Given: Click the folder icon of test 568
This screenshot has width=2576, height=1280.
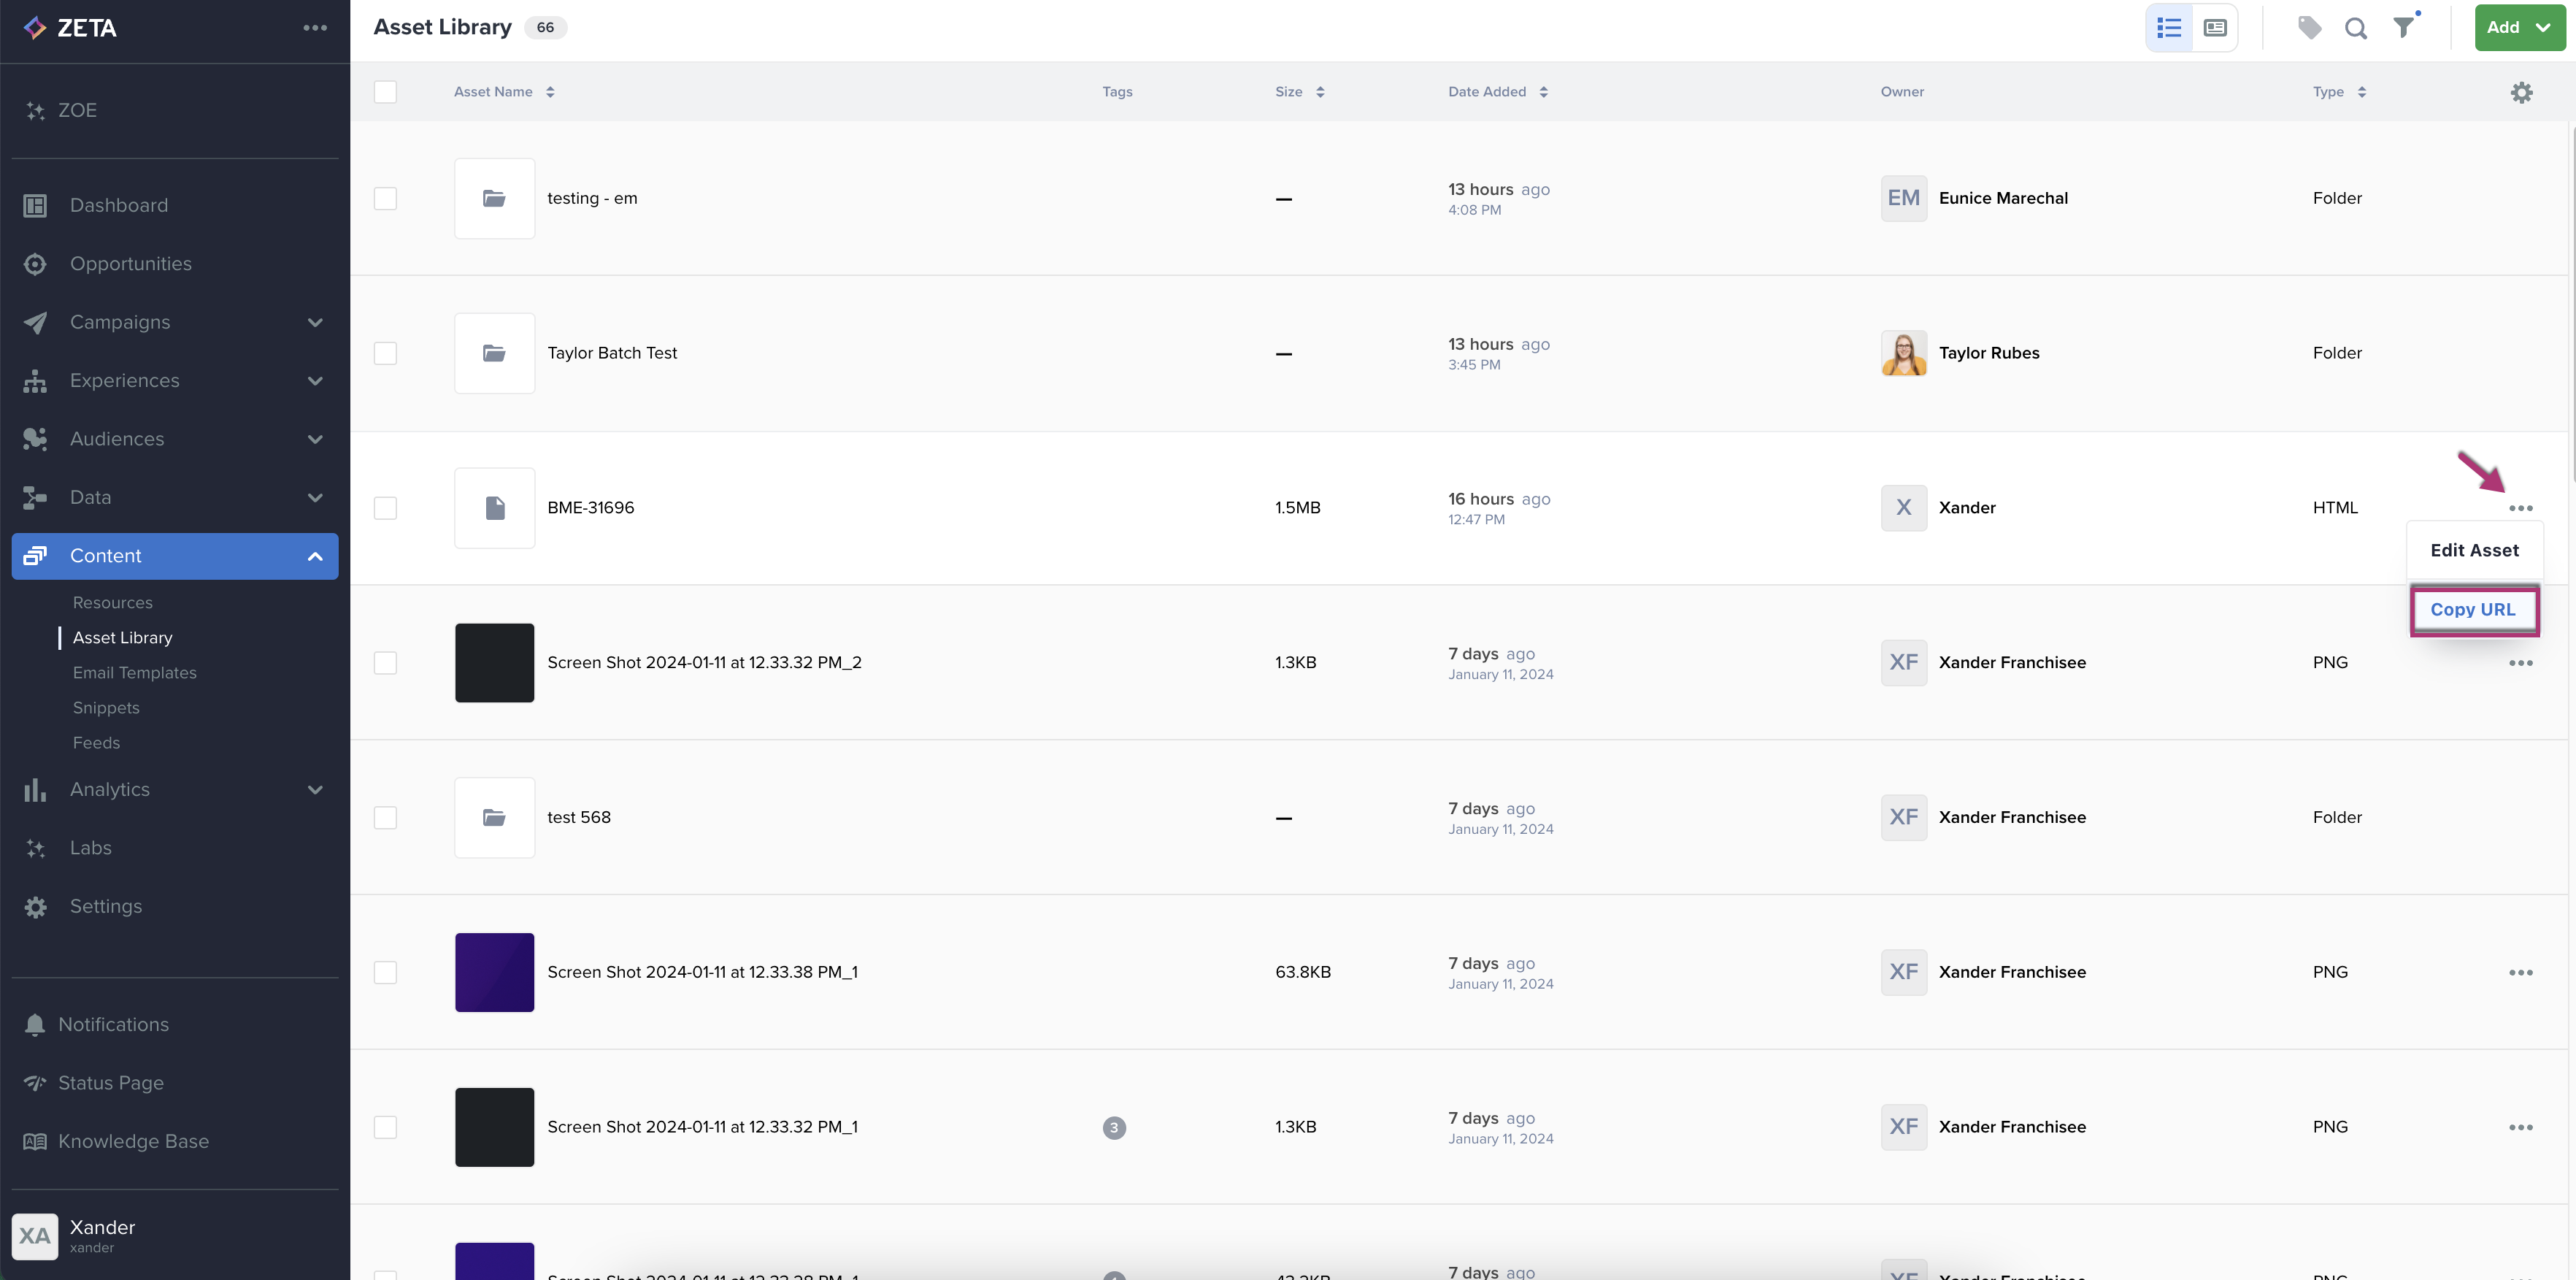Looking at the screenshot, I should tap(494, 818).
